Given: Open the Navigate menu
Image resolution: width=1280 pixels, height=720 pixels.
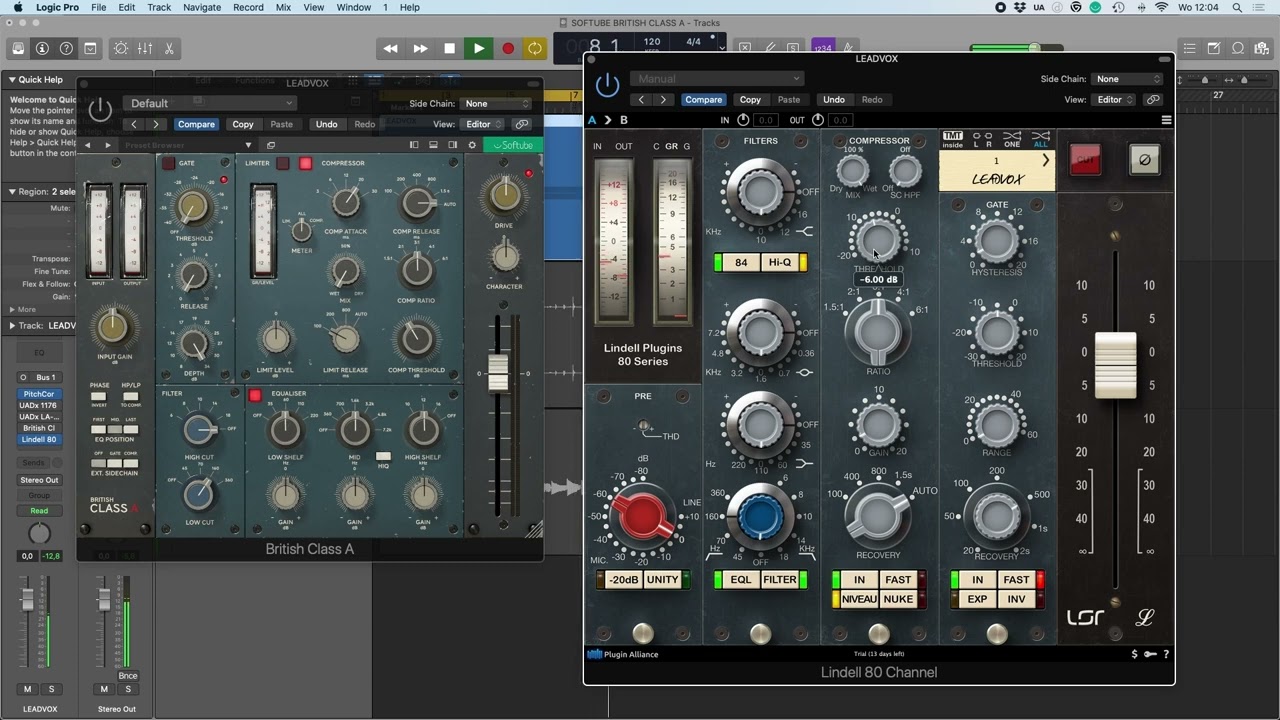Looking at the screenshot, I should click(202, 7).
